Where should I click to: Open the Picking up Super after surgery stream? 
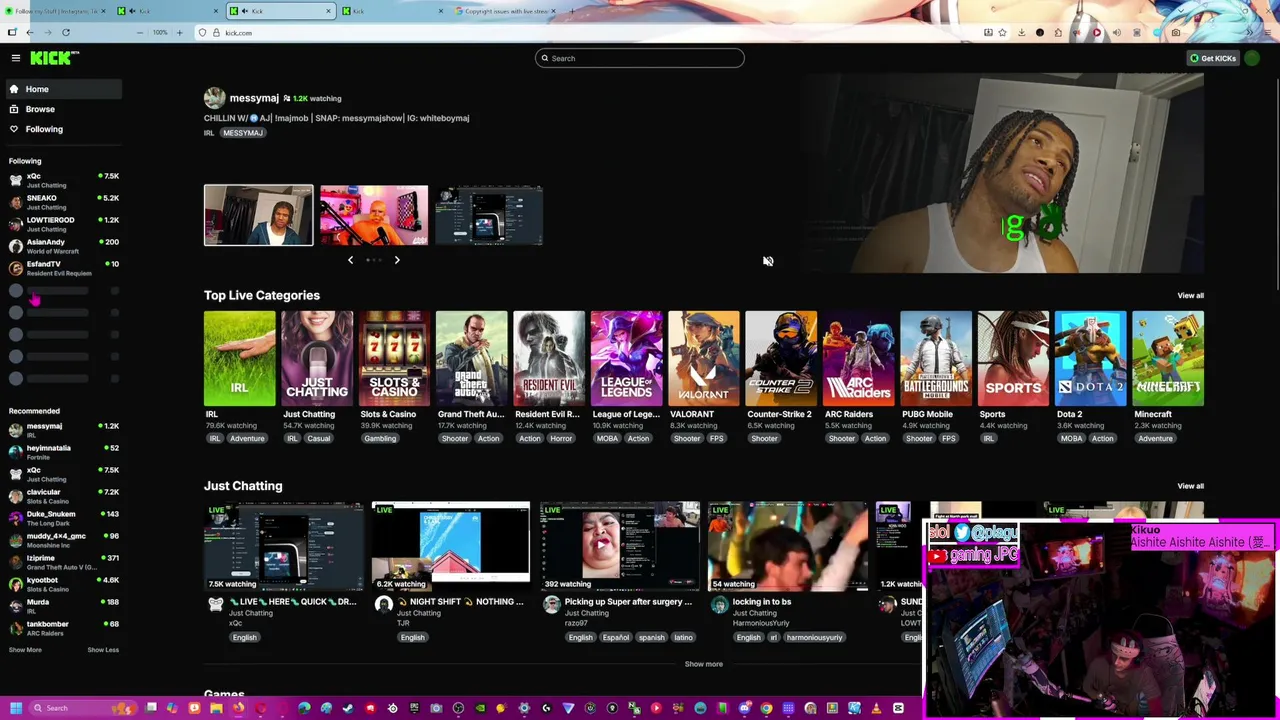[x=619, y=546]
